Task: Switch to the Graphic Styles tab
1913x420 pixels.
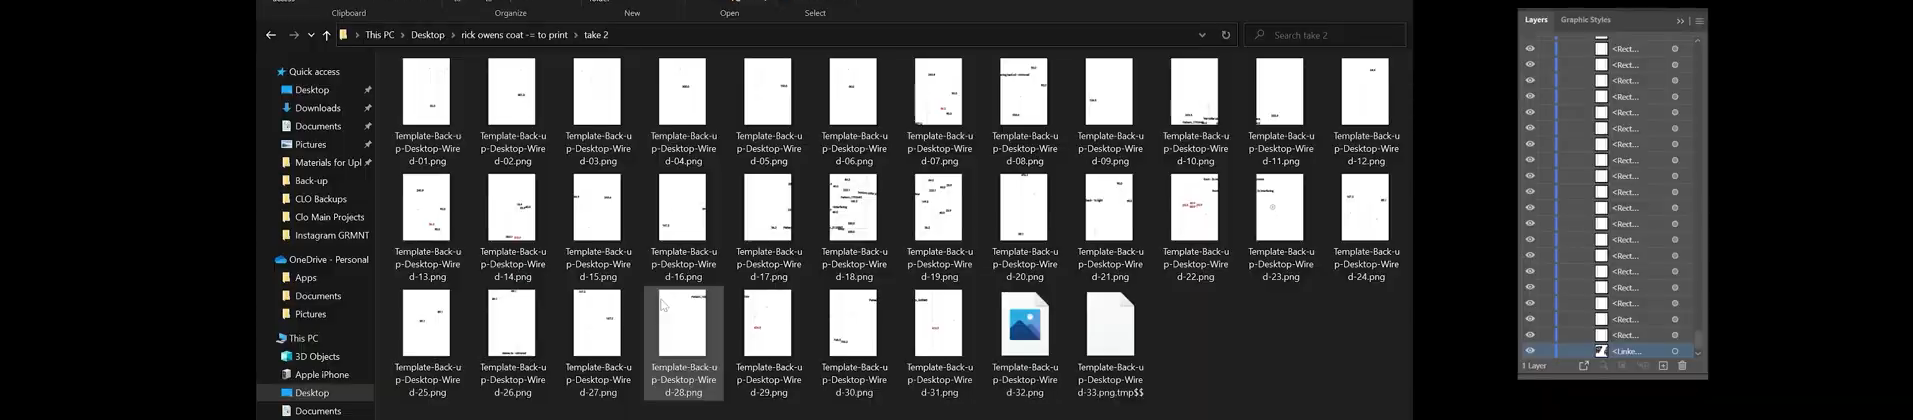Action: (x=1586, y=20)
